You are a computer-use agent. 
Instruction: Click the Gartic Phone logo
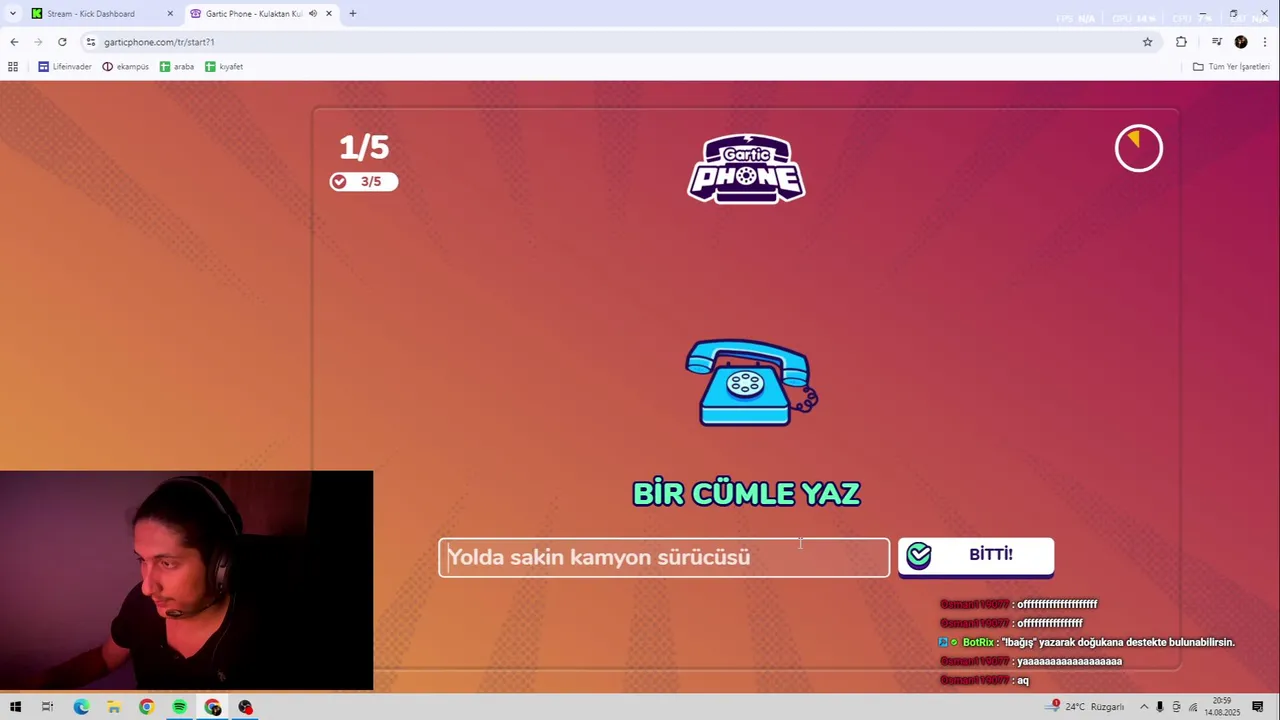746,169
